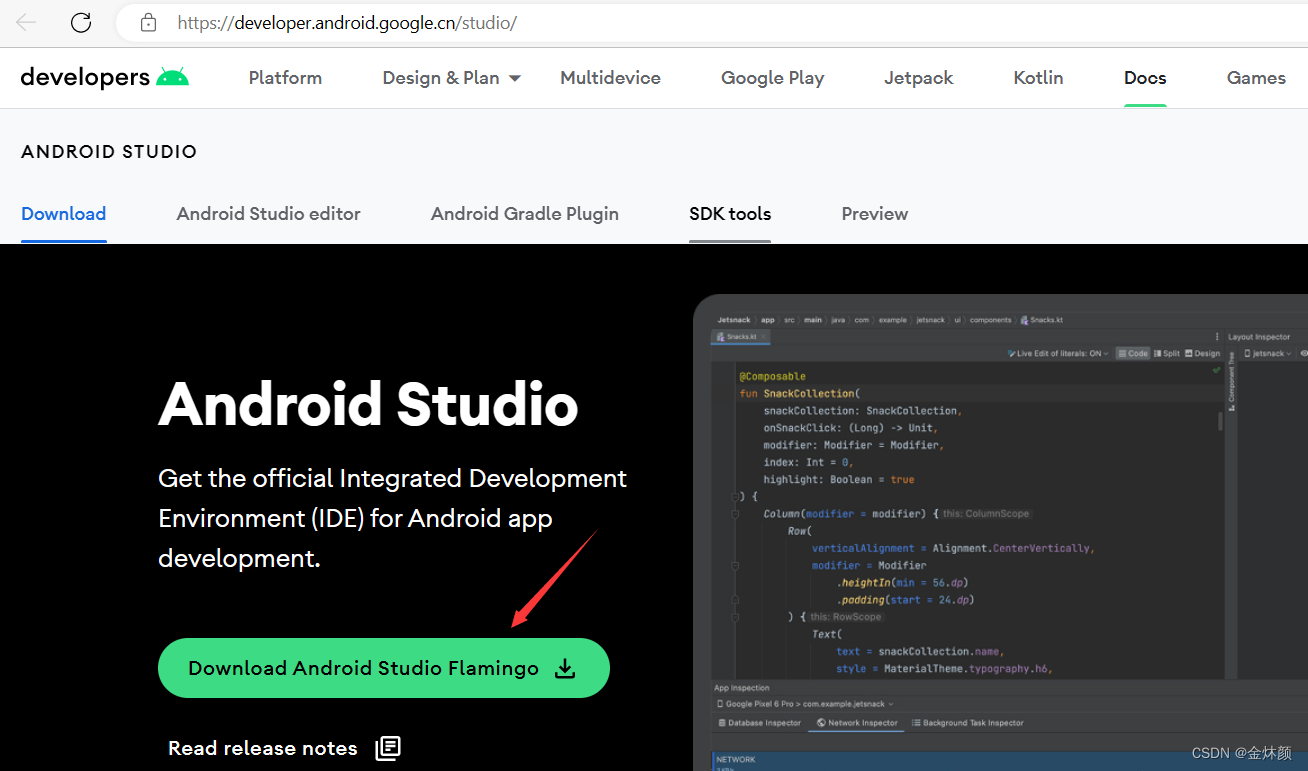Click the App Inspection panel title
Screen dimensions: 1308x771
coord(742,688)
